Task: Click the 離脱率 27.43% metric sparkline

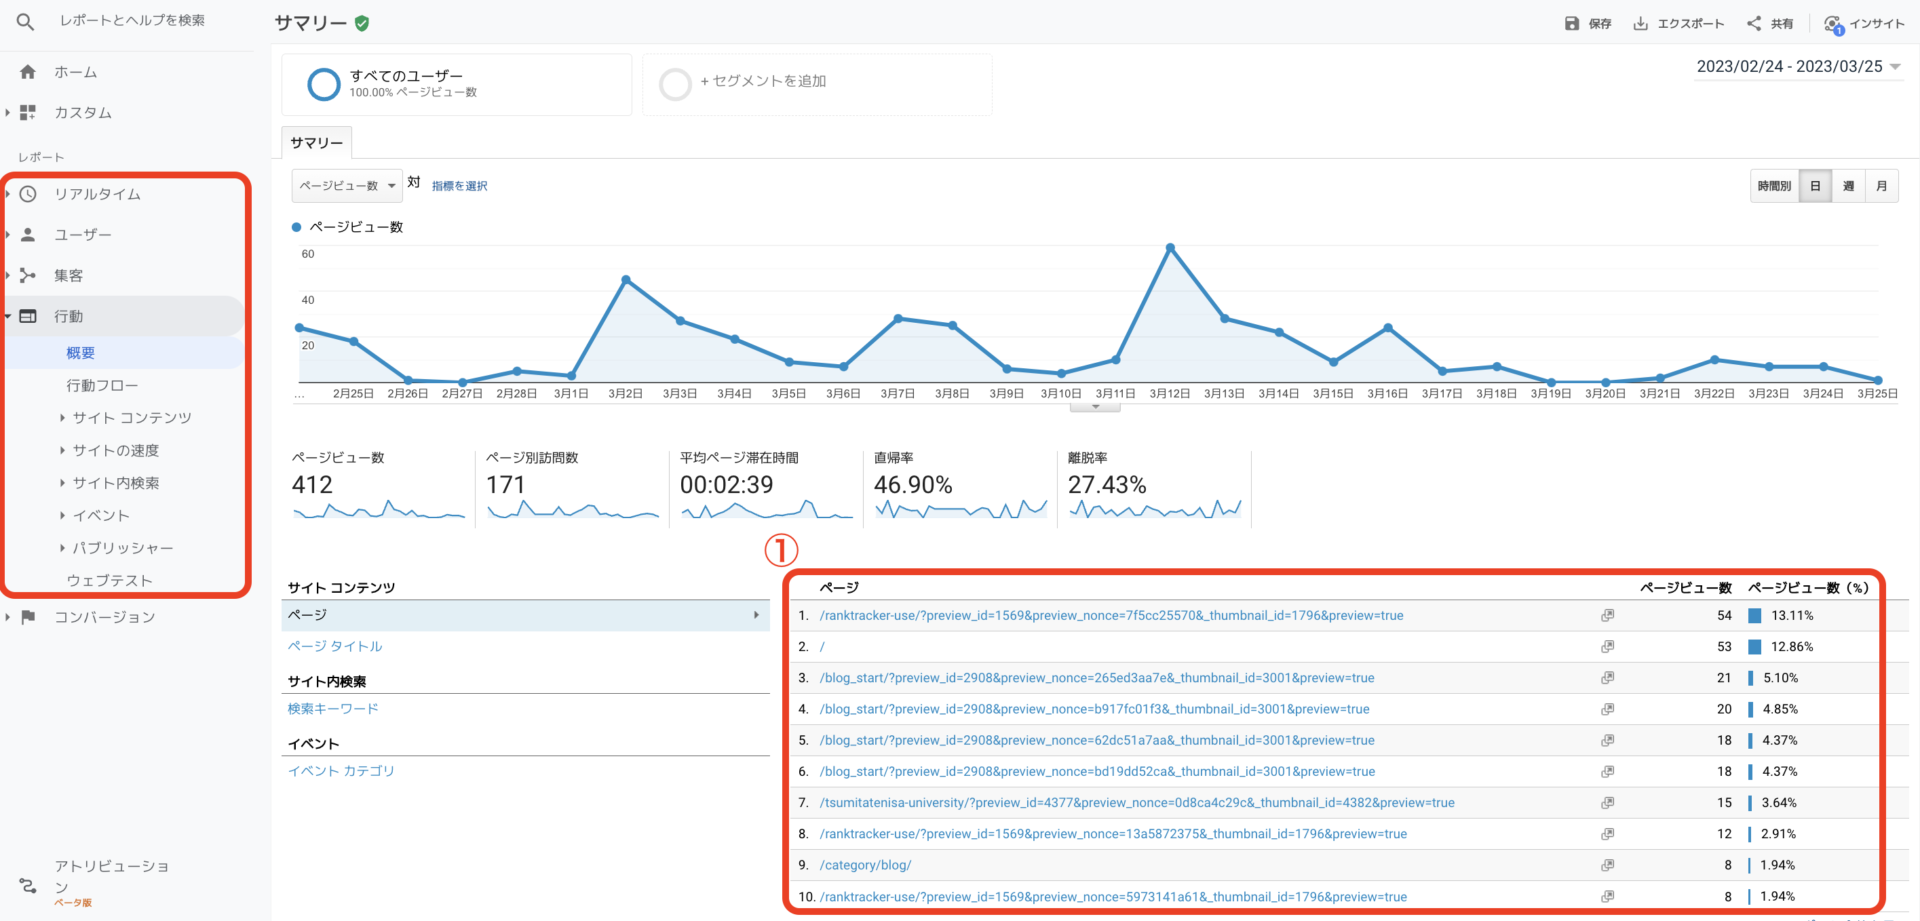Action: [x=1155, y=510]
